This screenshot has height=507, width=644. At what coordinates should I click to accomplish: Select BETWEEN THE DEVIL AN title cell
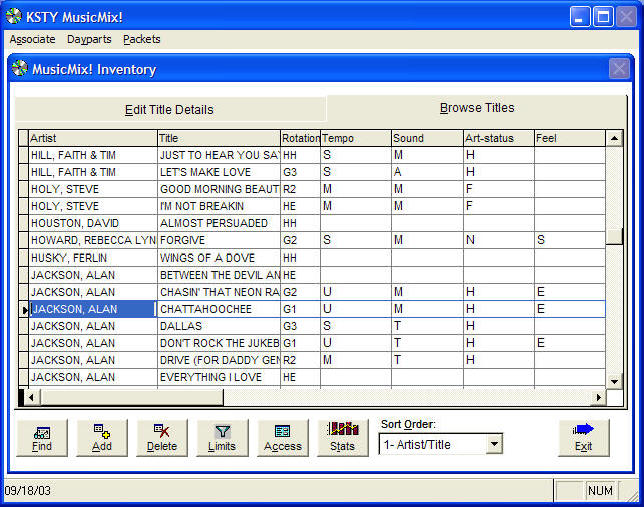219,275
